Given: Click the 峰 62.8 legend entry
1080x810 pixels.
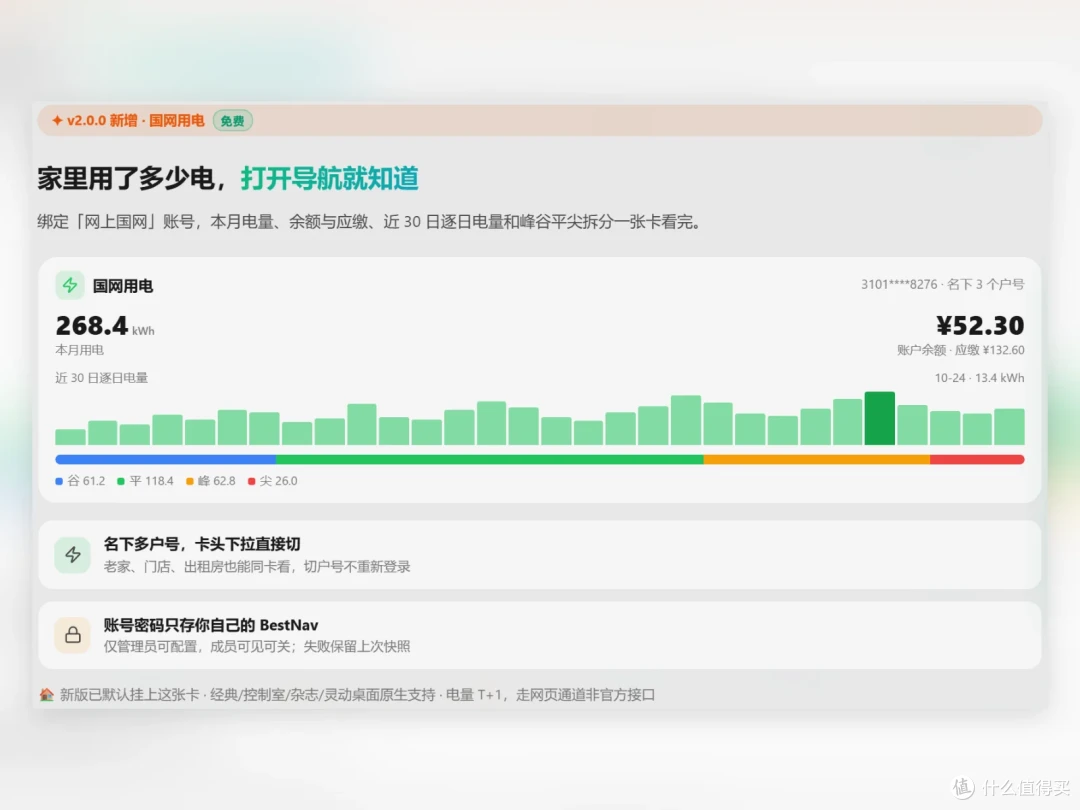Looking at the screenshot, I should 211,481.
